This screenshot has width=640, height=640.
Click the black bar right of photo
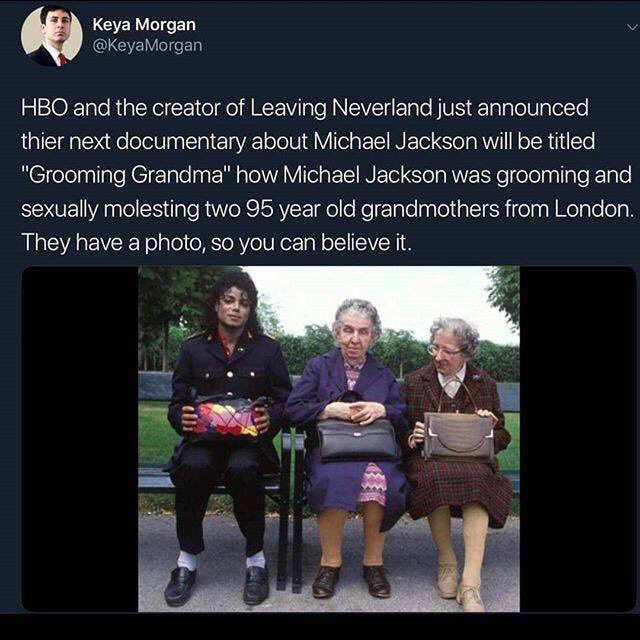pos(578,439)
